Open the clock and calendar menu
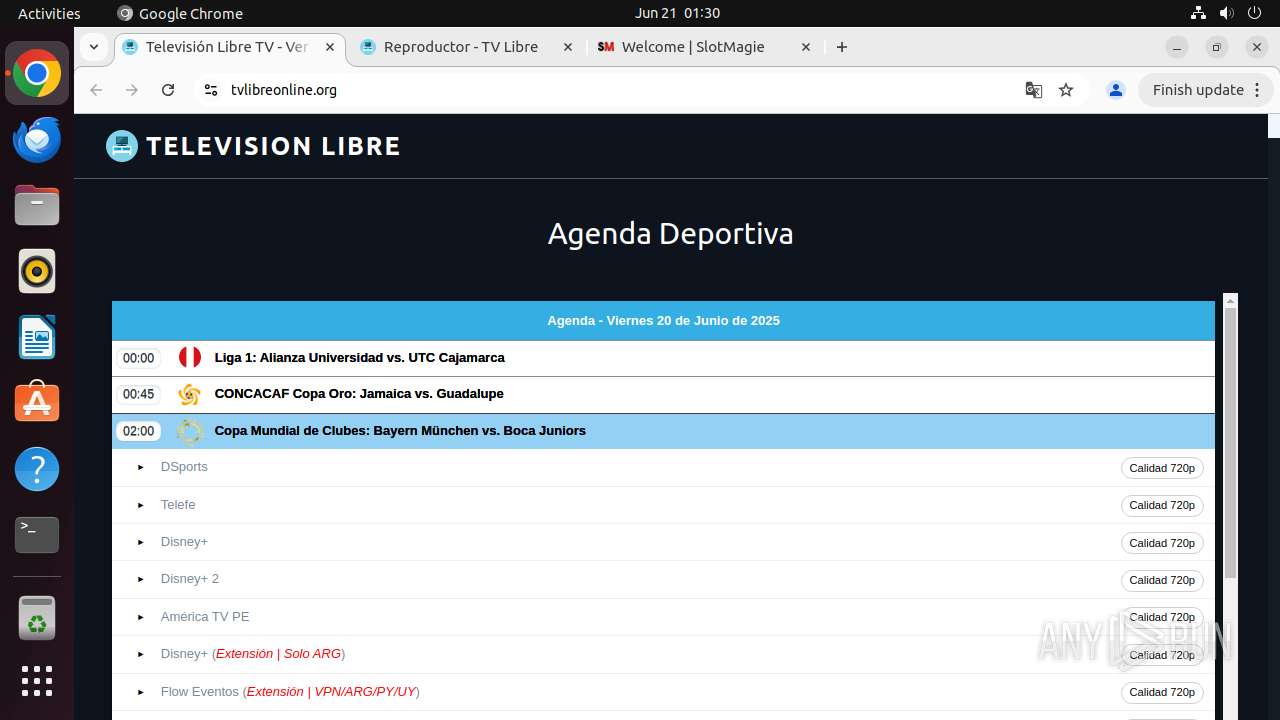The height and width of the screenshot is (720, 1280). [677, 13]
